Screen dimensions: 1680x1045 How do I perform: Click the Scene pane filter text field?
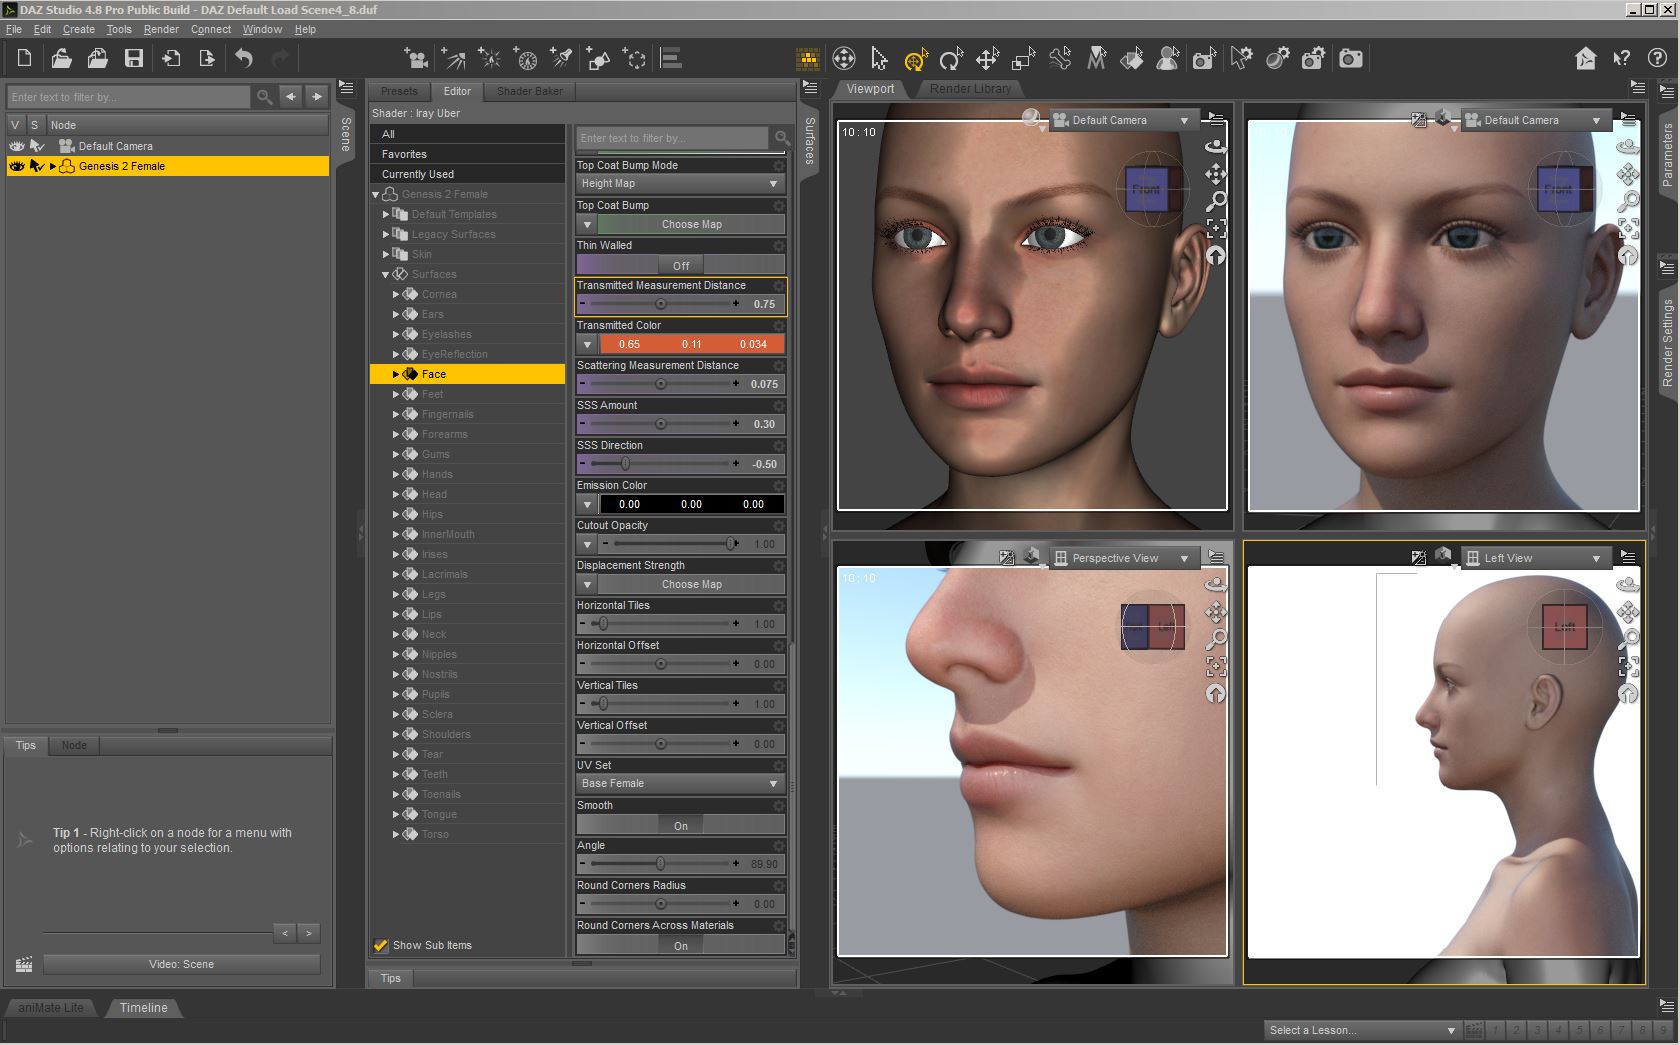128,97
